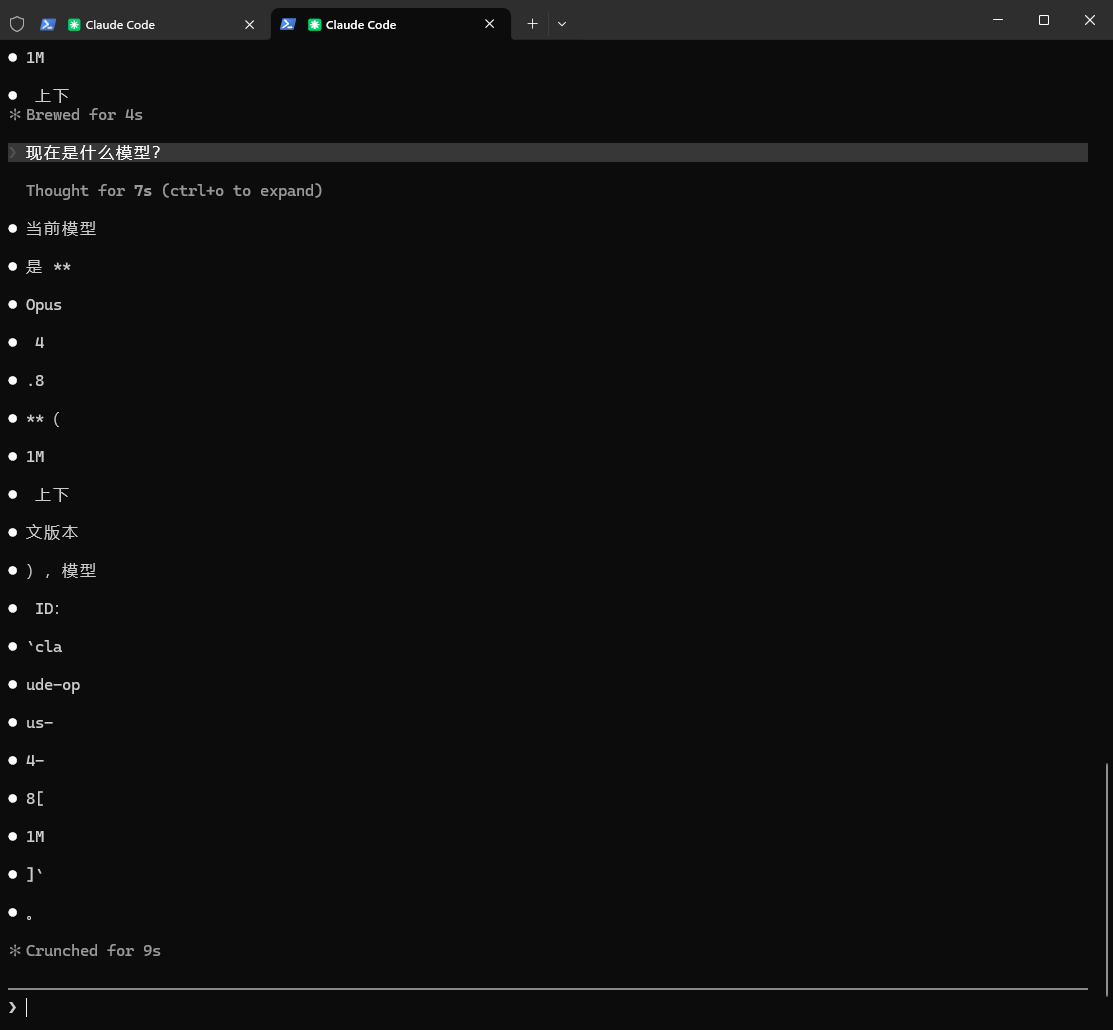Click the 'ude-op' output line
Screen dimensions: 1113x1030
(x=53, y=684)
